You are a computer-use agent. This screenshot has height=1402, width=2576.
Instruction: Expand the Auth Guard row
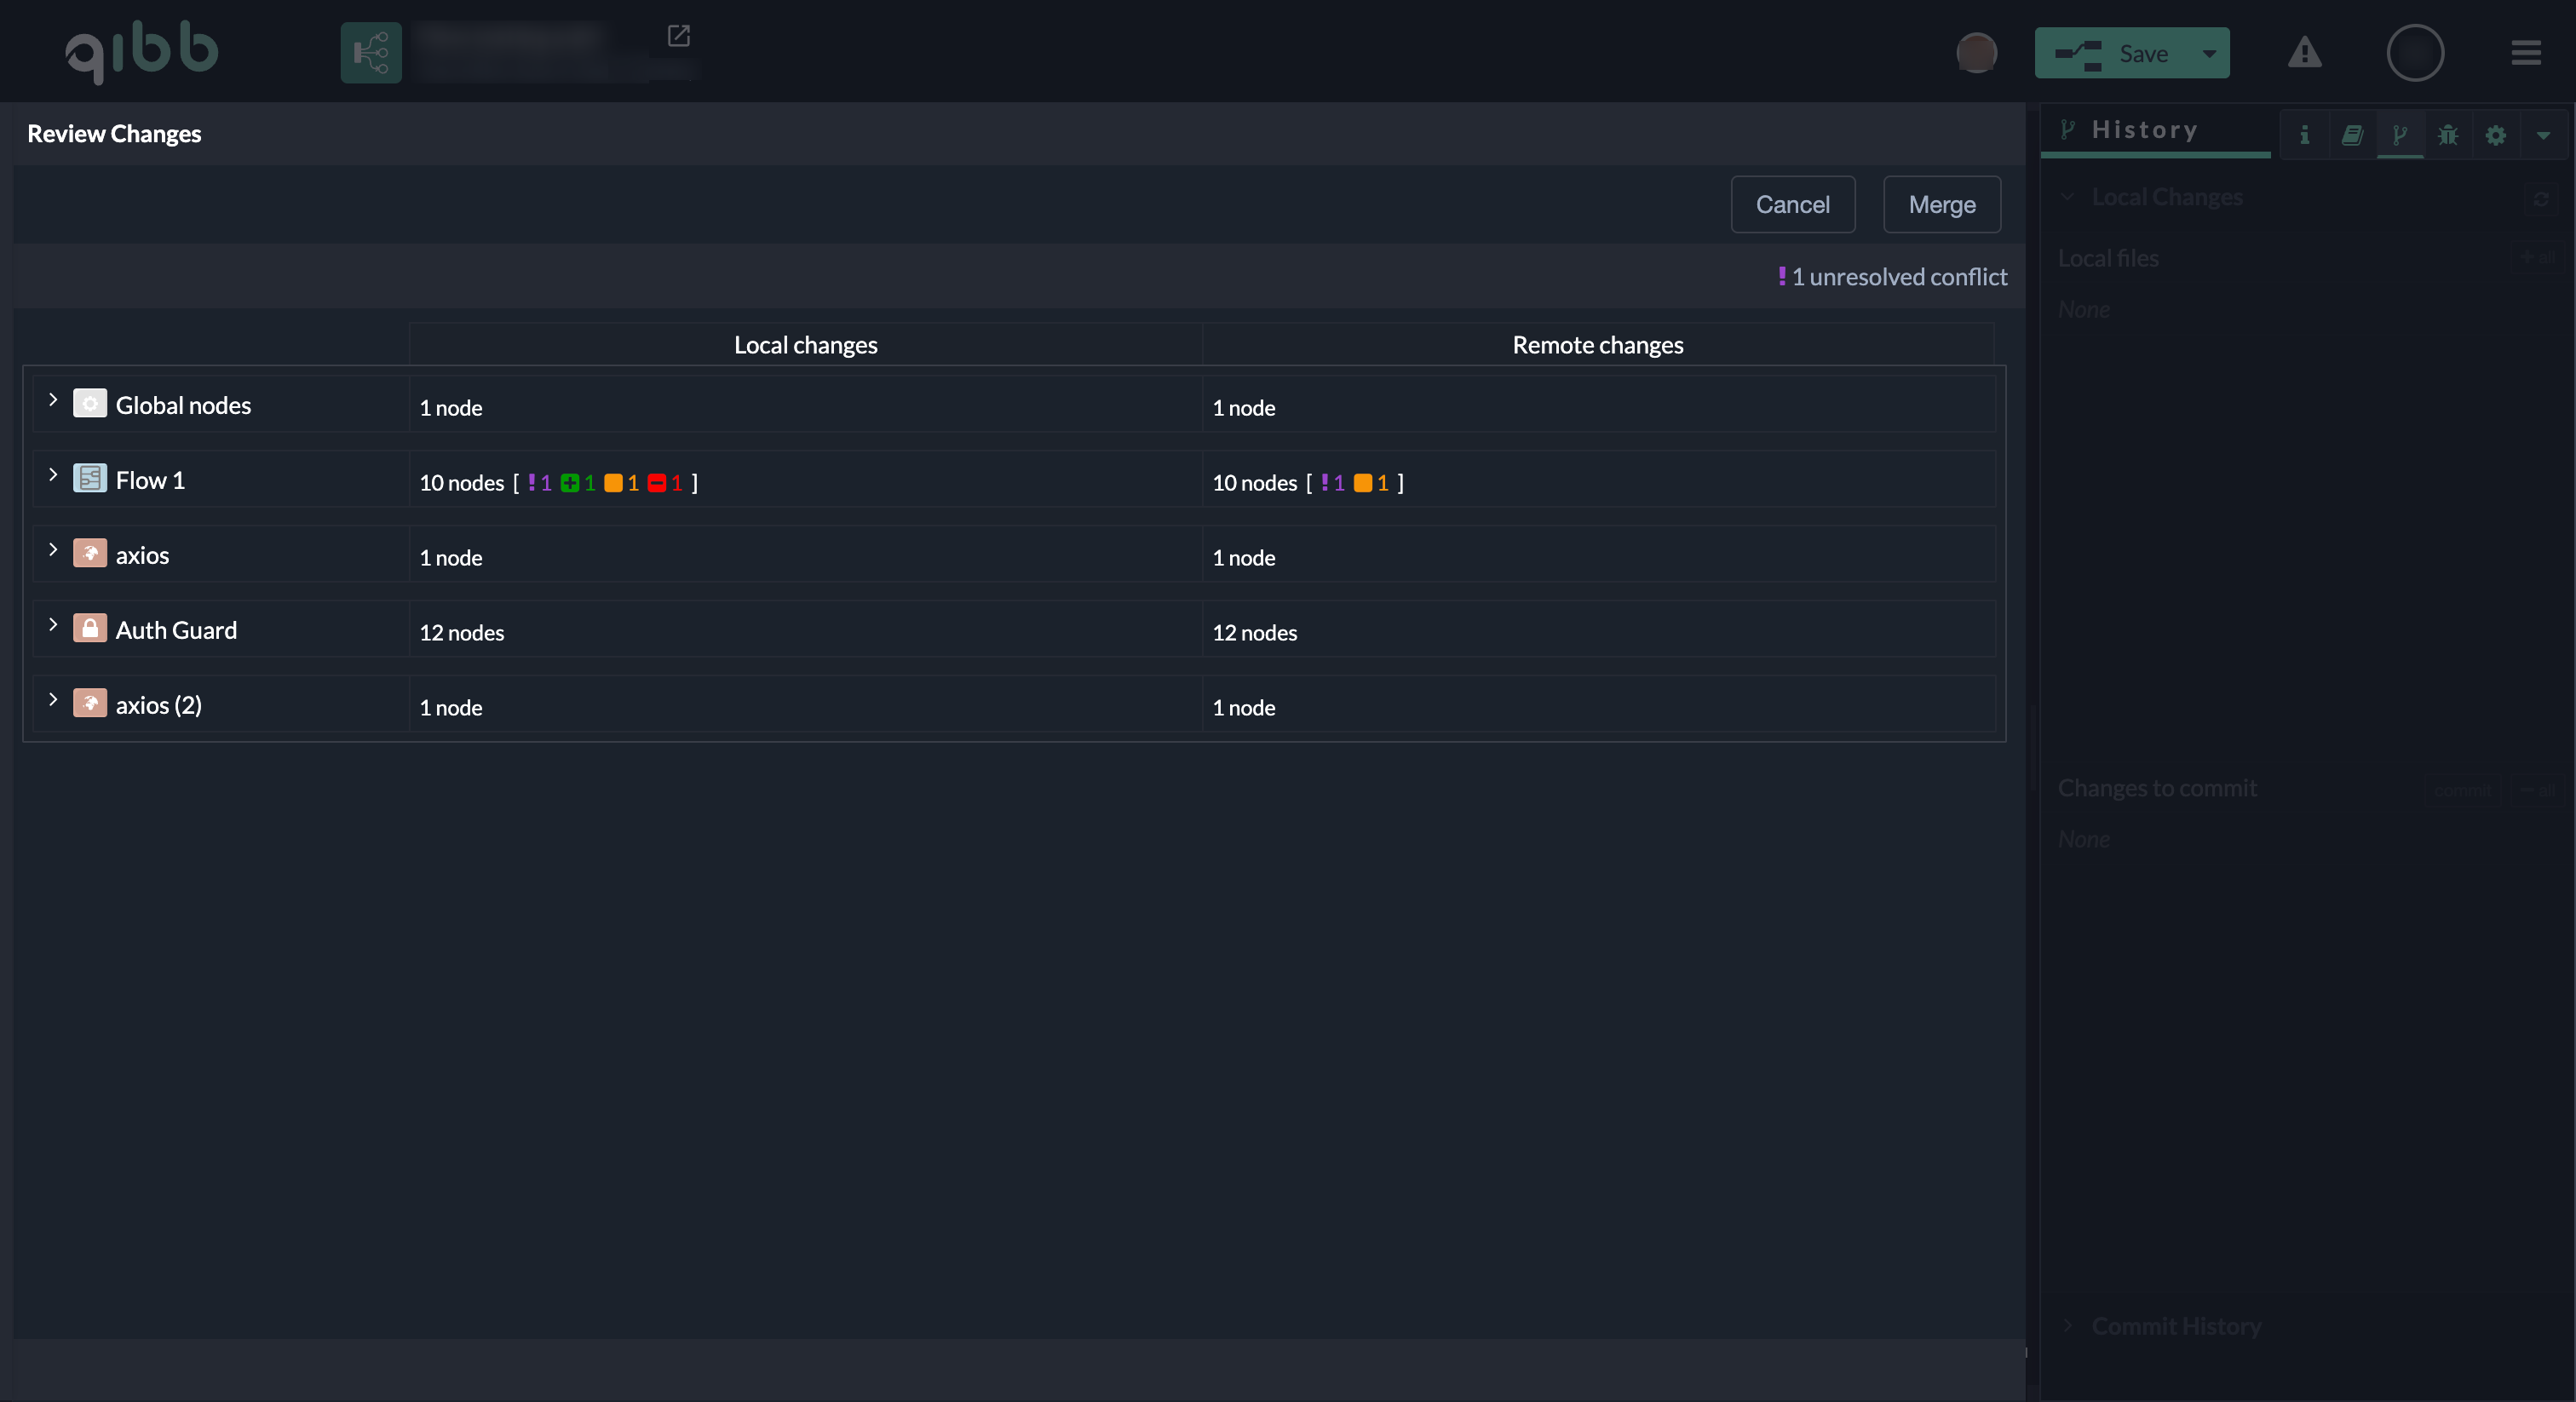53,625
